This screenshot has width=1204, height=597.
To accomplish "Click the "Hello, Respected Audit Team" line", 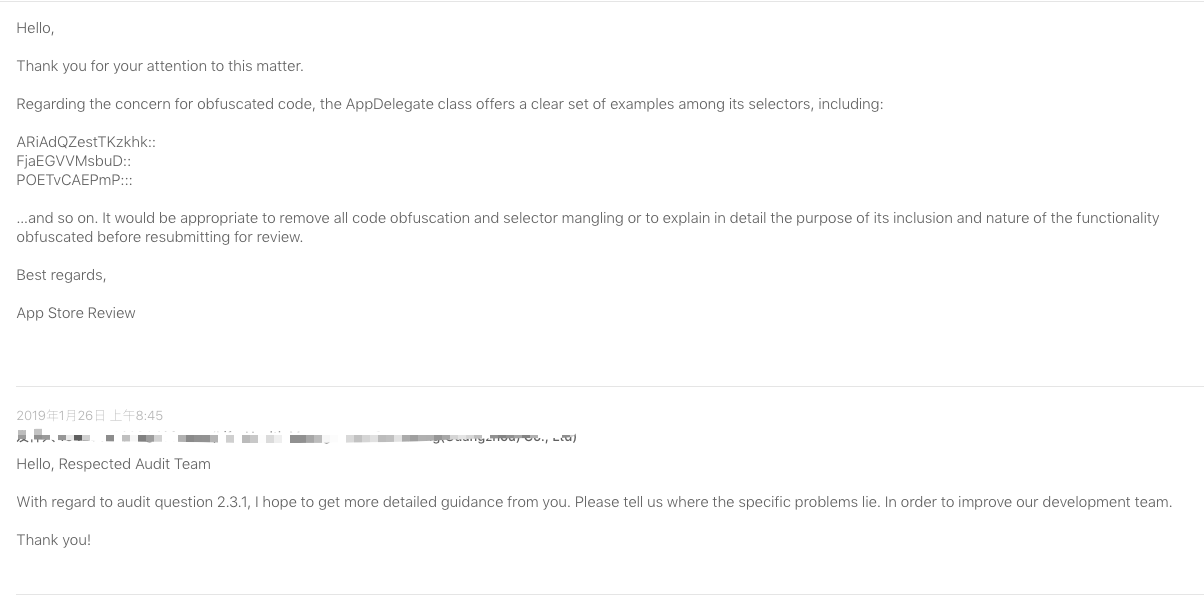I will coord(113,464).
